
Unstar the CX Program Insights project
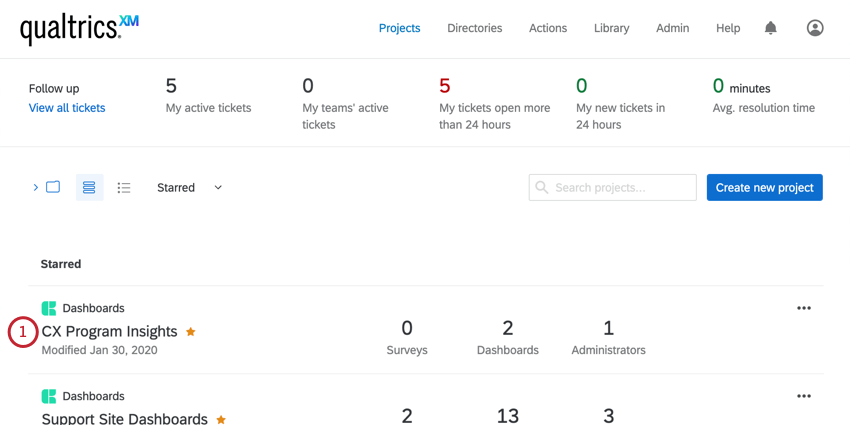point(191,331)
